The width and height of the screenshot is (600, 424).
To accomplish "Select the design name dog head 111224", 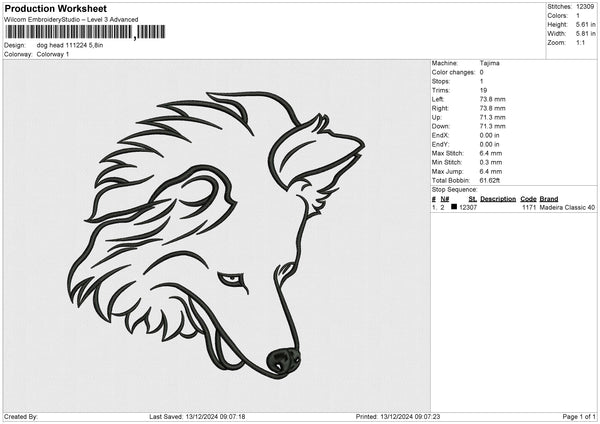I will pos(70,45).
